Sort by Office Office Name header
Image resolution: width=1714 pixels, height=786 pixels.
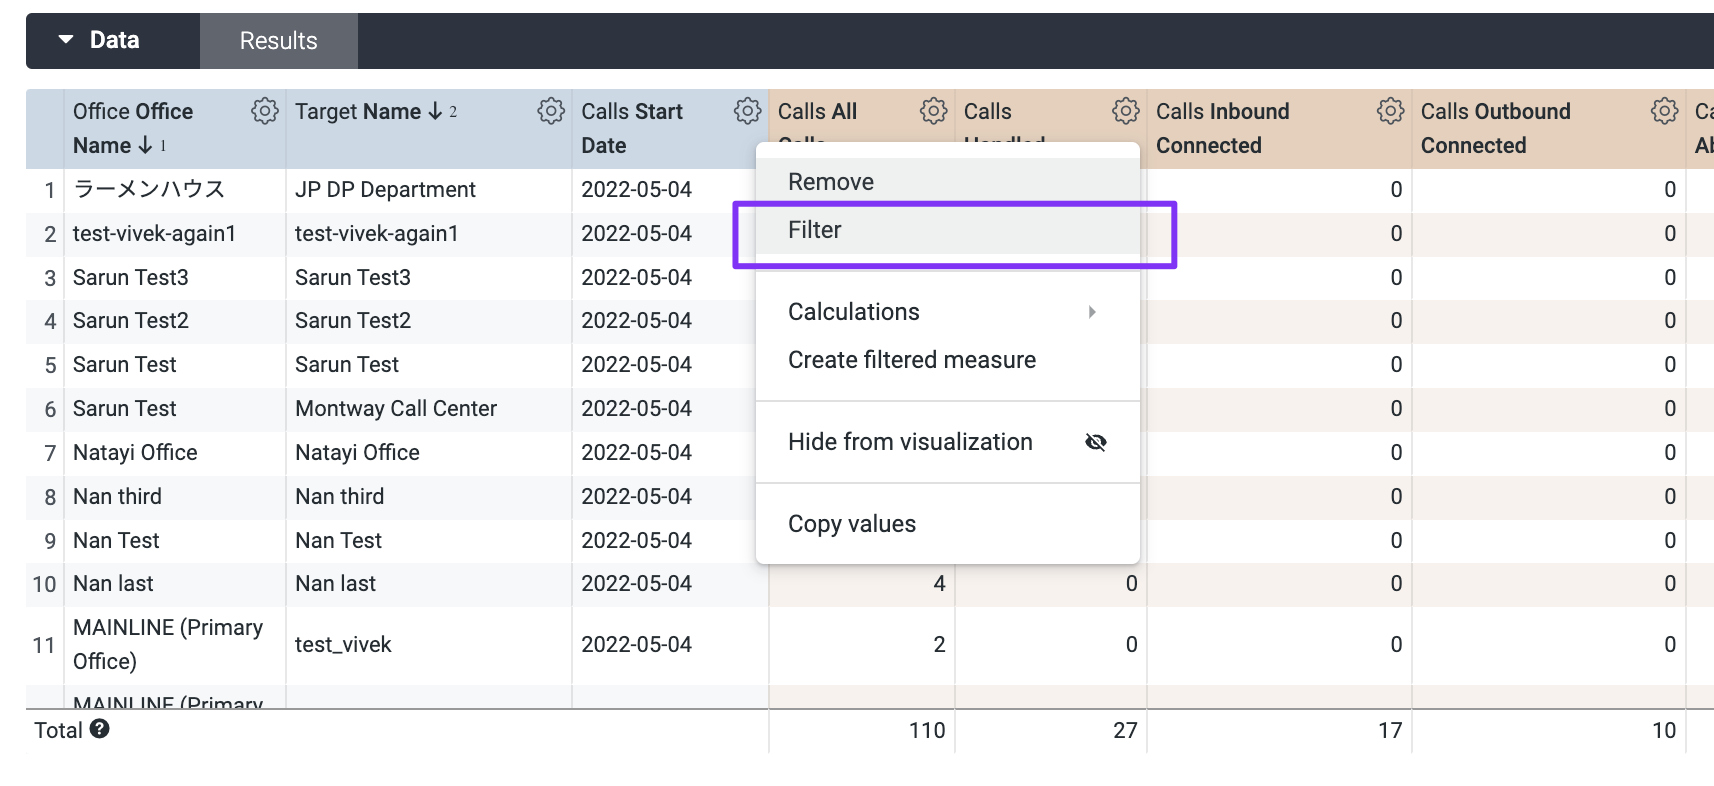tap(133, 128)
